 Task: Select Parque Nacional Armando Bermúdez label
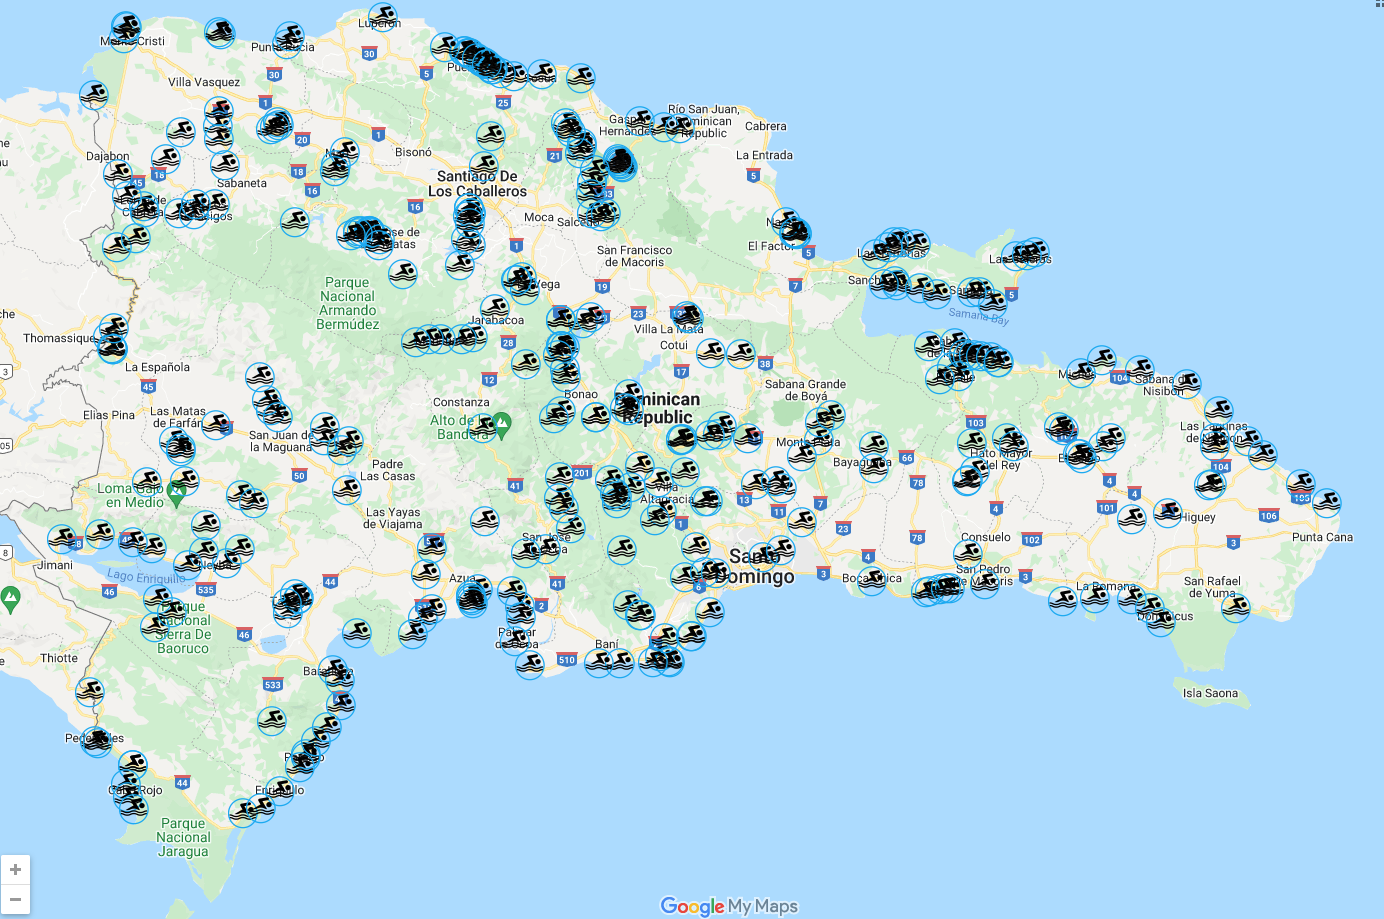[348, 303]
